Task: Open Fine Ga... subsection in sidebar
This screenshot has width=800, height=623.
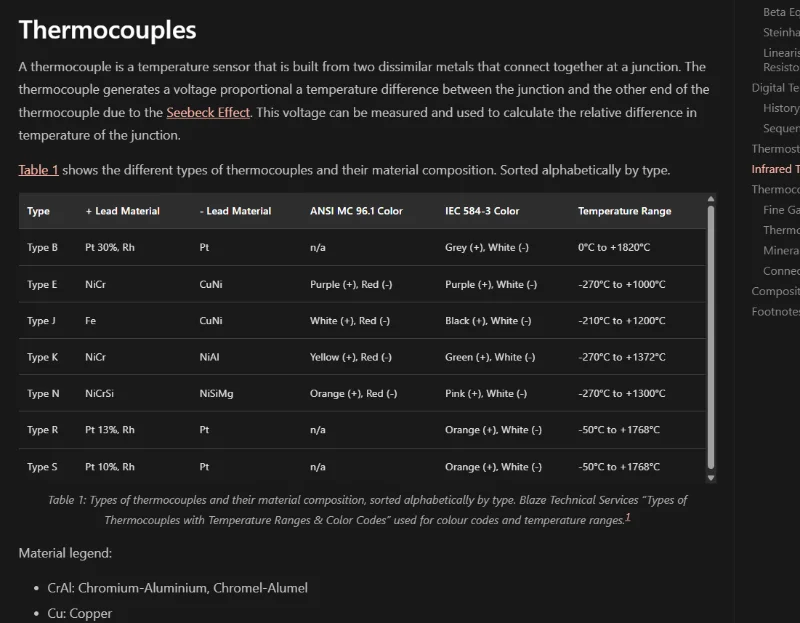Action: pos(781,210)
